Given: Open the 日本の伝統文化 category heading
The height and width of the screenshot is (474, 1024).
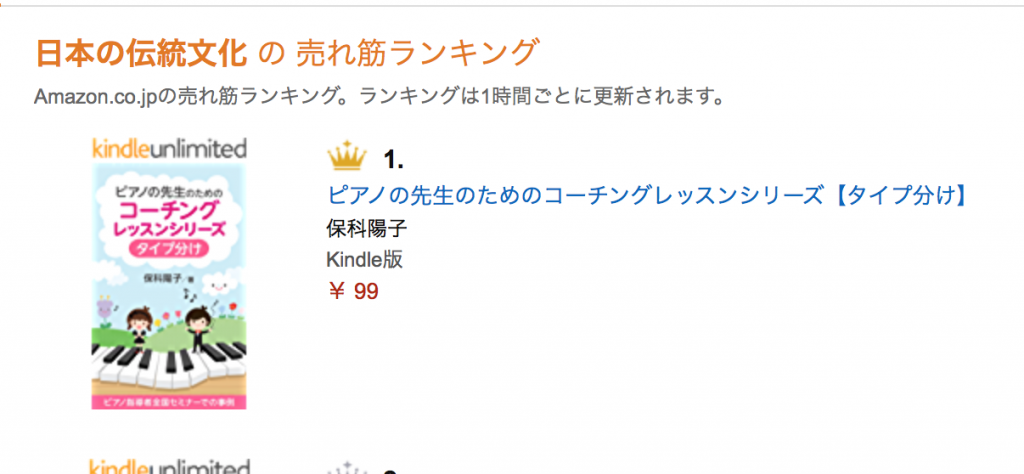Looking at the screenshot, I should [x=141, y=53].
